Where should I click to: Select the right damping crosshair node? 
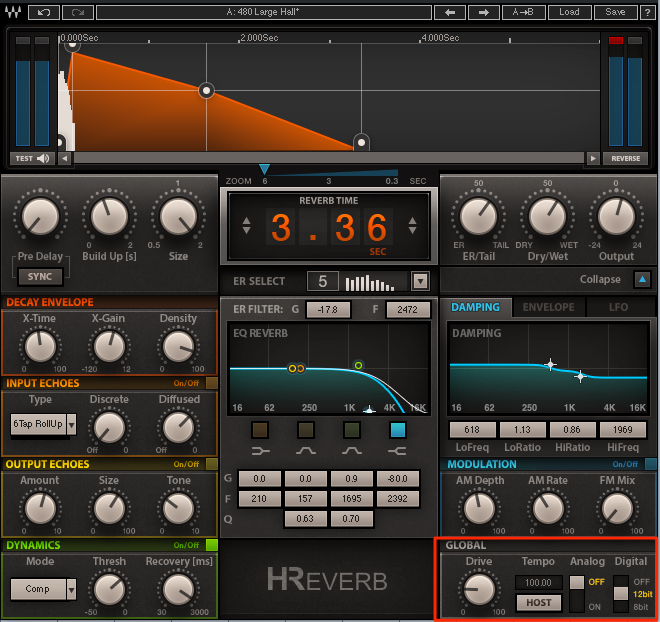click(x=580, y=376)
